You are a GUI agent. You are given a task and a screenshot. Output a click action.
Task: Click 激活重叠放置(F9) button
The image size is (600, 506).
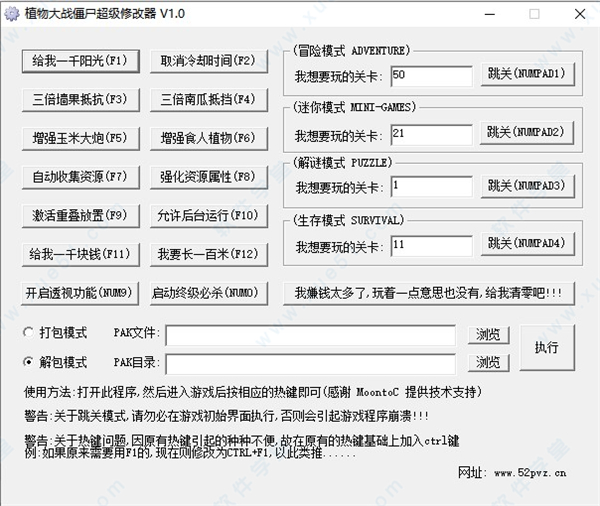[x=80, y=215]
